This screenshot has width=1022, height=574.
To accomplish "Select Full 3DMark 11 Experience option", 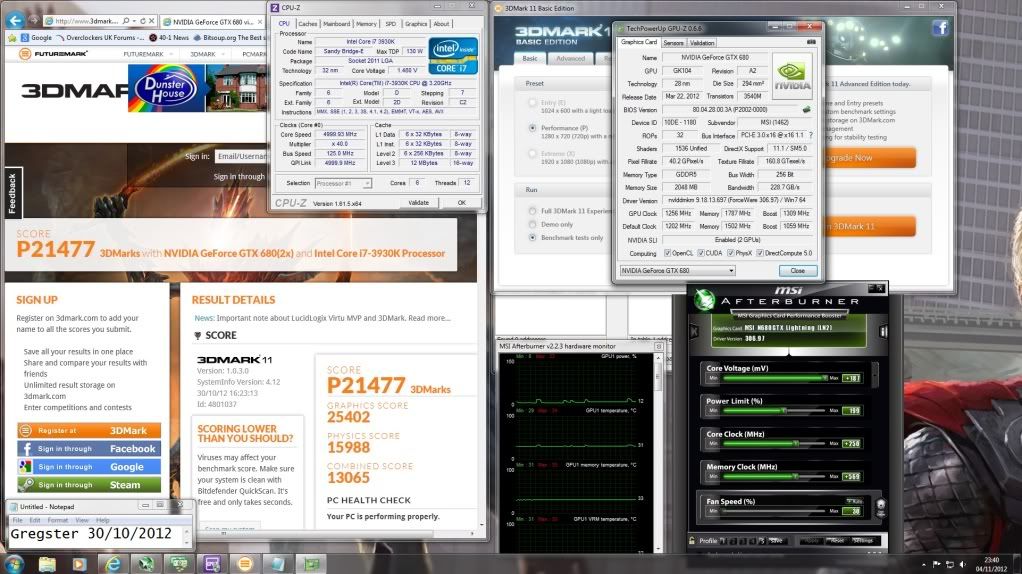I will [x=533, y=211].
